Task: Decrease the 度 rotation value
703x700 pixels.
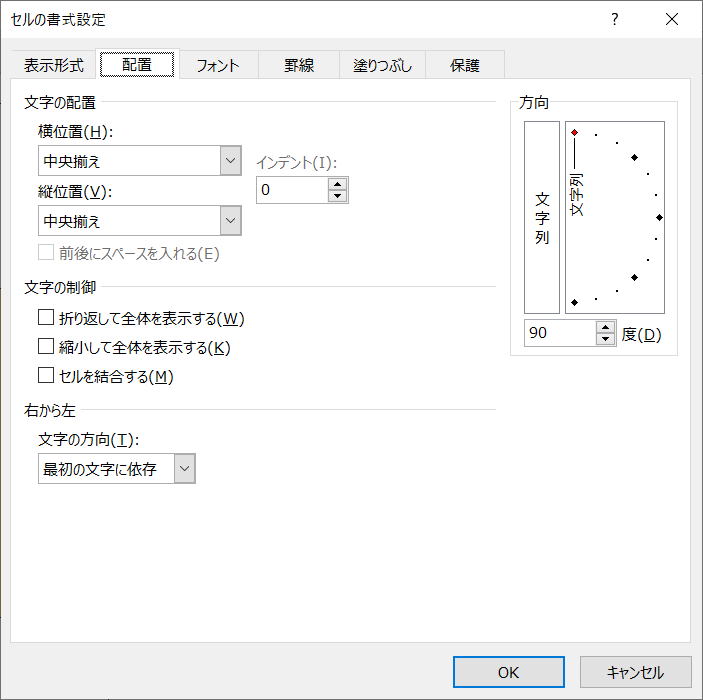Action: pos(605,339)
